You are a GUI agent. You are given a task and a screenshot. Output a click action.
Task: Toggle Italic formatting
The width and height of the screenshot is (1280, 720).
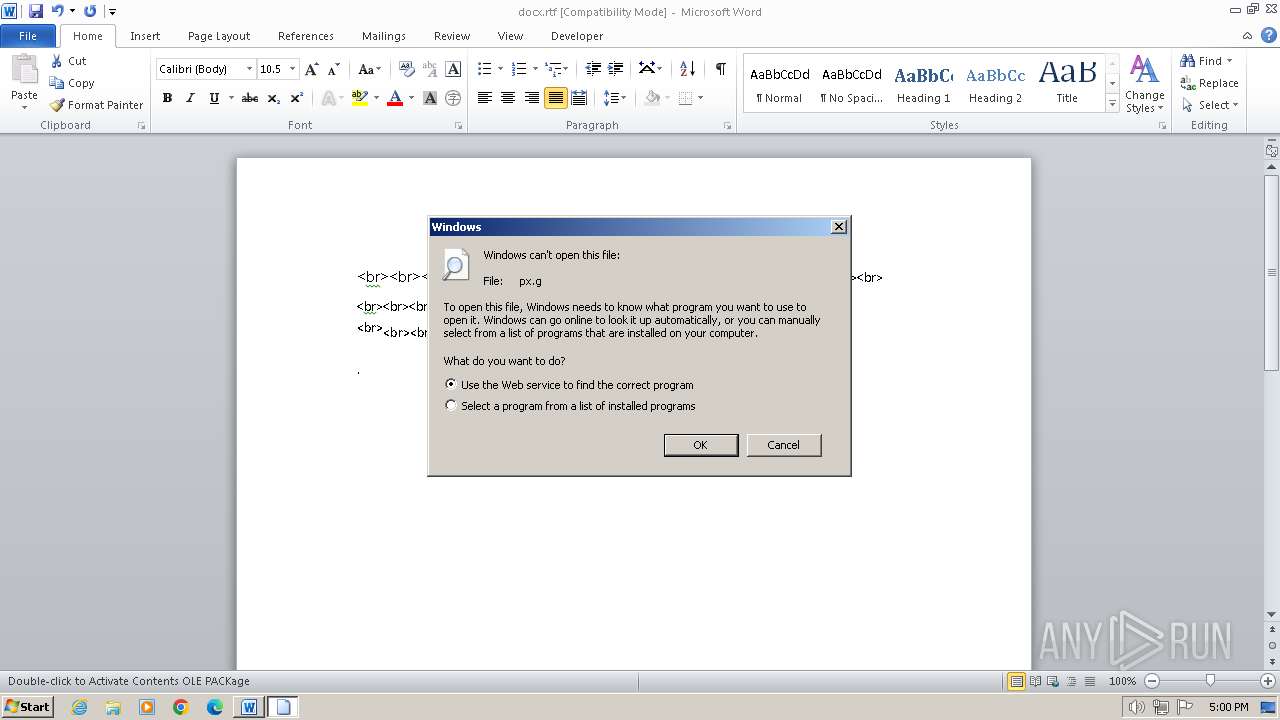coord(190,98)
